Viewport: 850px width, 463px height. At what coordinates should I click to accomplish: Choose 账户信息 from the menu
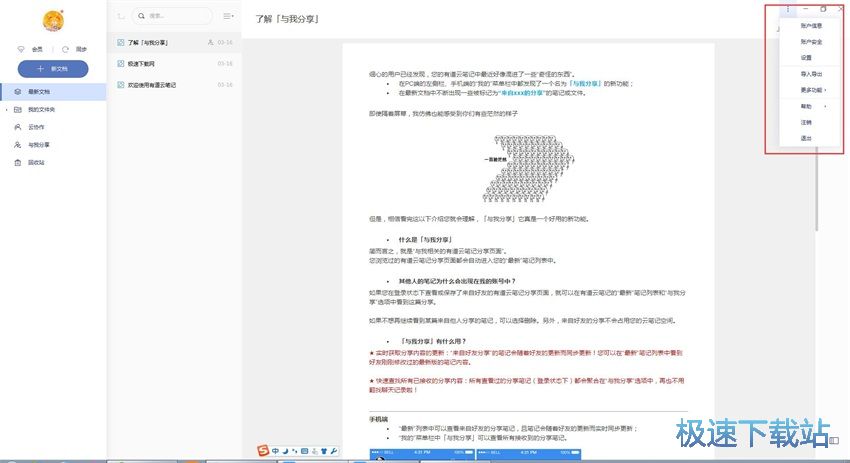pyautogui.click(x=811, y=25)
